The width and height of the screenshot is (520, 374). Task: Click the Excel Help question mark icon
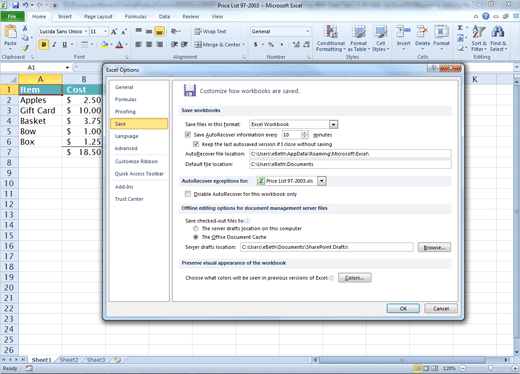(486, 16)
